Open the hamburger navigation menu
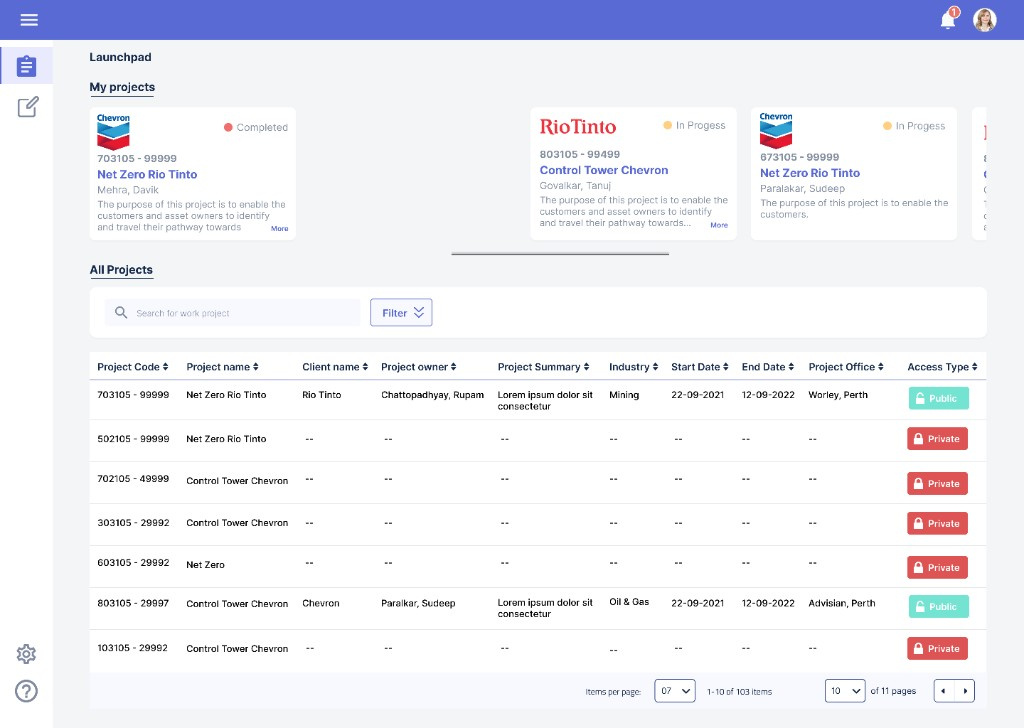 (x=29, y=20)
